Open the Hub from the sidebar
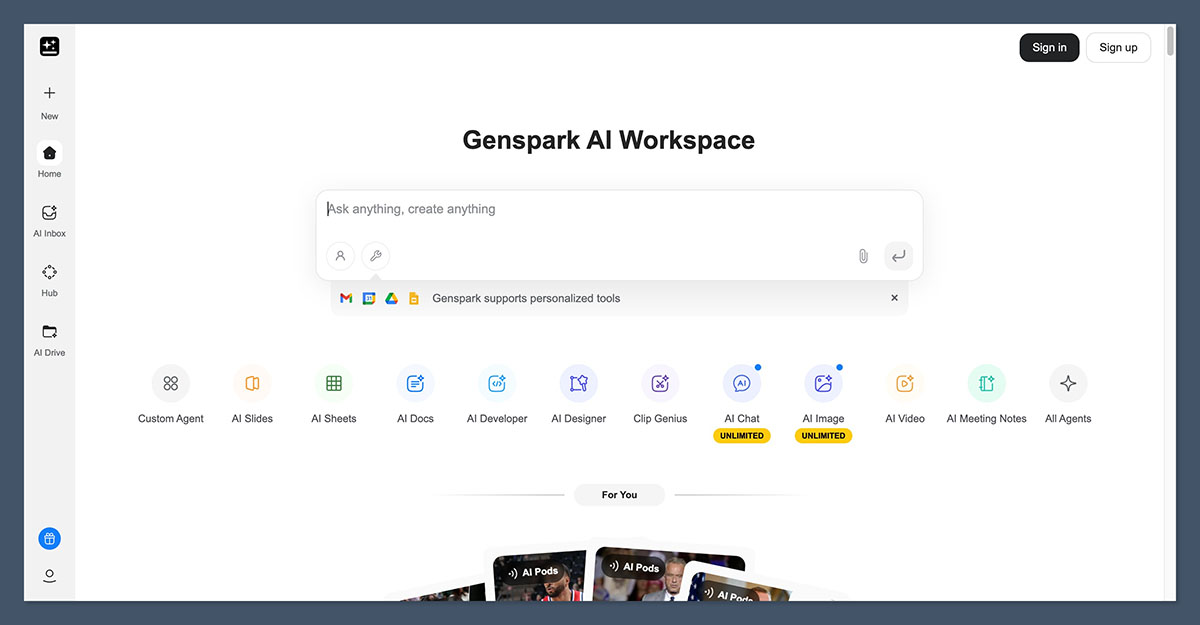1200x625 pixels. click(x=49, y=278)
